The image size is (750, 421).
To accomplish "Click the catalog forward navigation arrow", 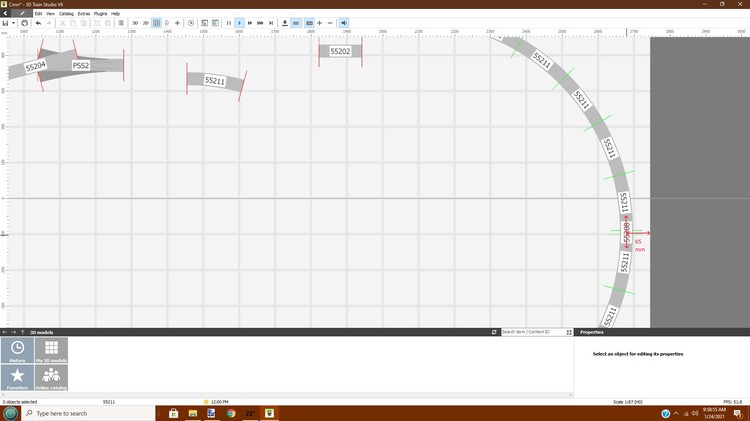I will coord(13,332).
